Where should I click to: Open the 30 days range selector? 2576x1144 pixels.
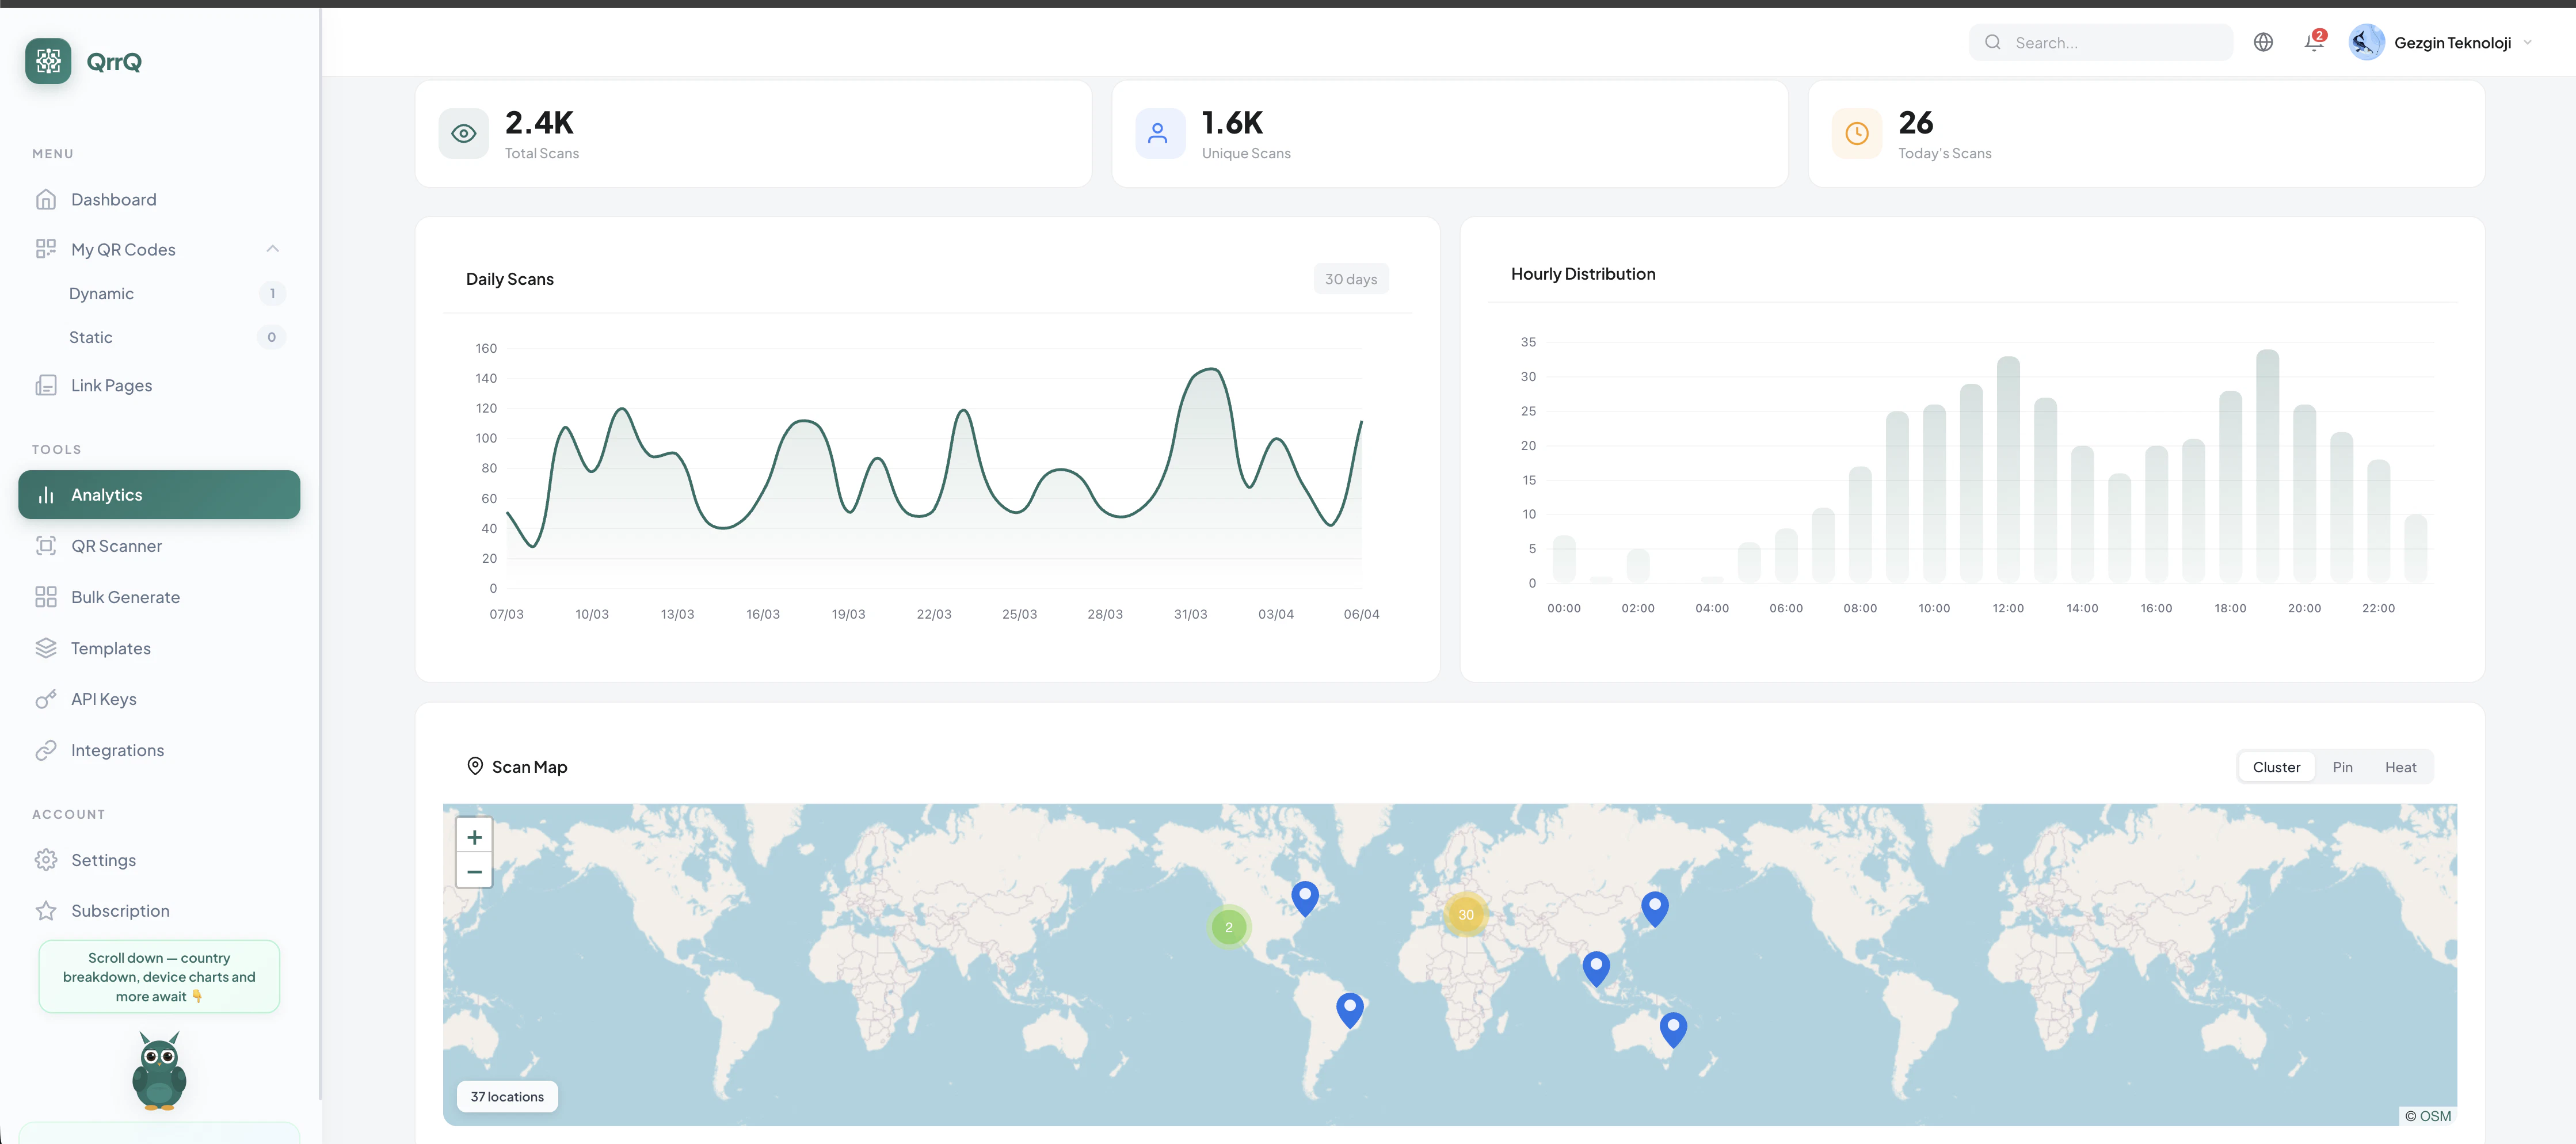[x=1350, y=279]
